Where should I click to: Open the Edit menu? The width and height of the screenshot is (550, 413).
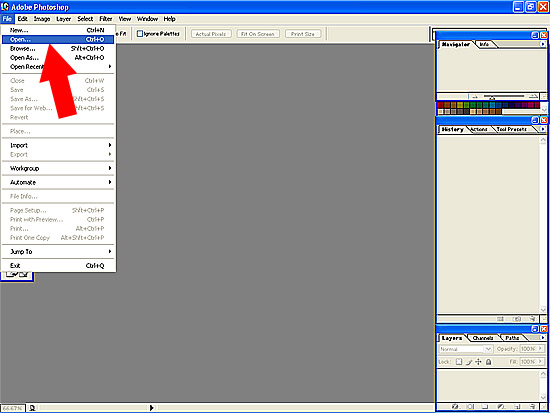tap(23, 19)
